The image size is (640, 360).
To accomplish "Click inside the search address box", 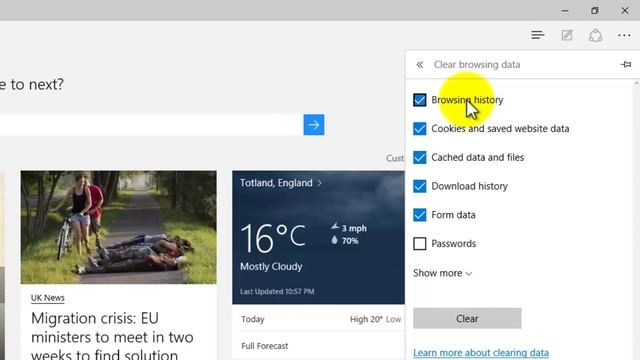I will pyautogui.click(x=151, y=124).
